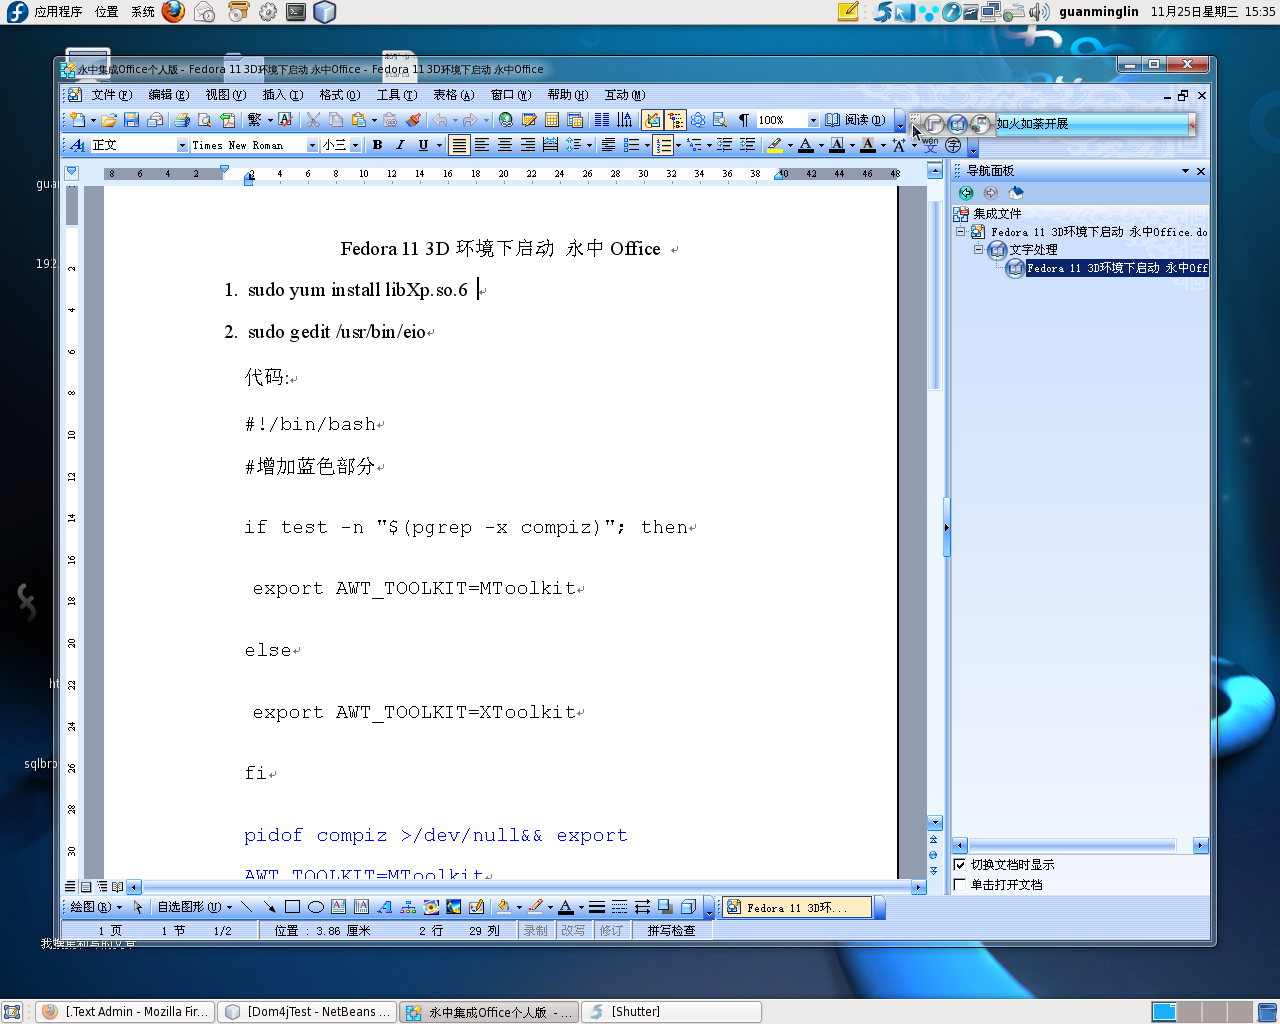Enable the 单击打开文档 checkbox
The width and height of the screenshot is (1280, 1024).
click(x=960, y=885)
